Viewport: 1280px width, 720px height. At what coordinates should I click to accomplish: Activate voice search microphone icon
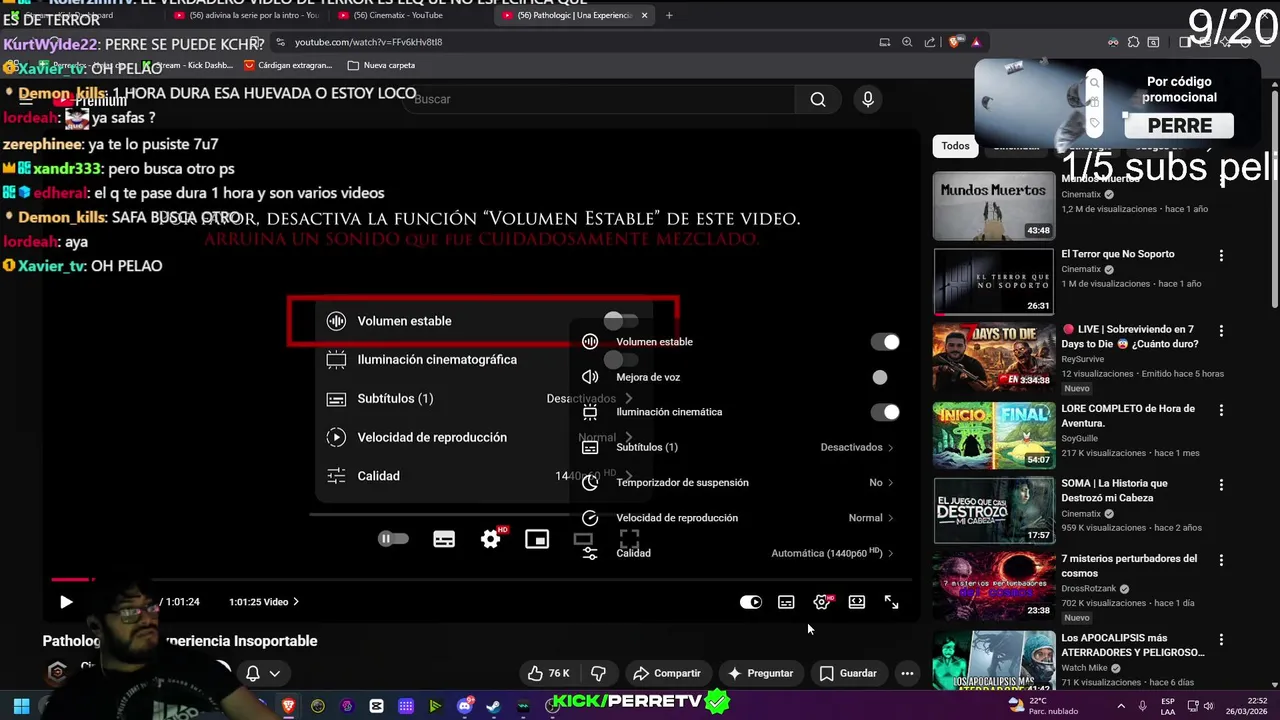[868, 99]
